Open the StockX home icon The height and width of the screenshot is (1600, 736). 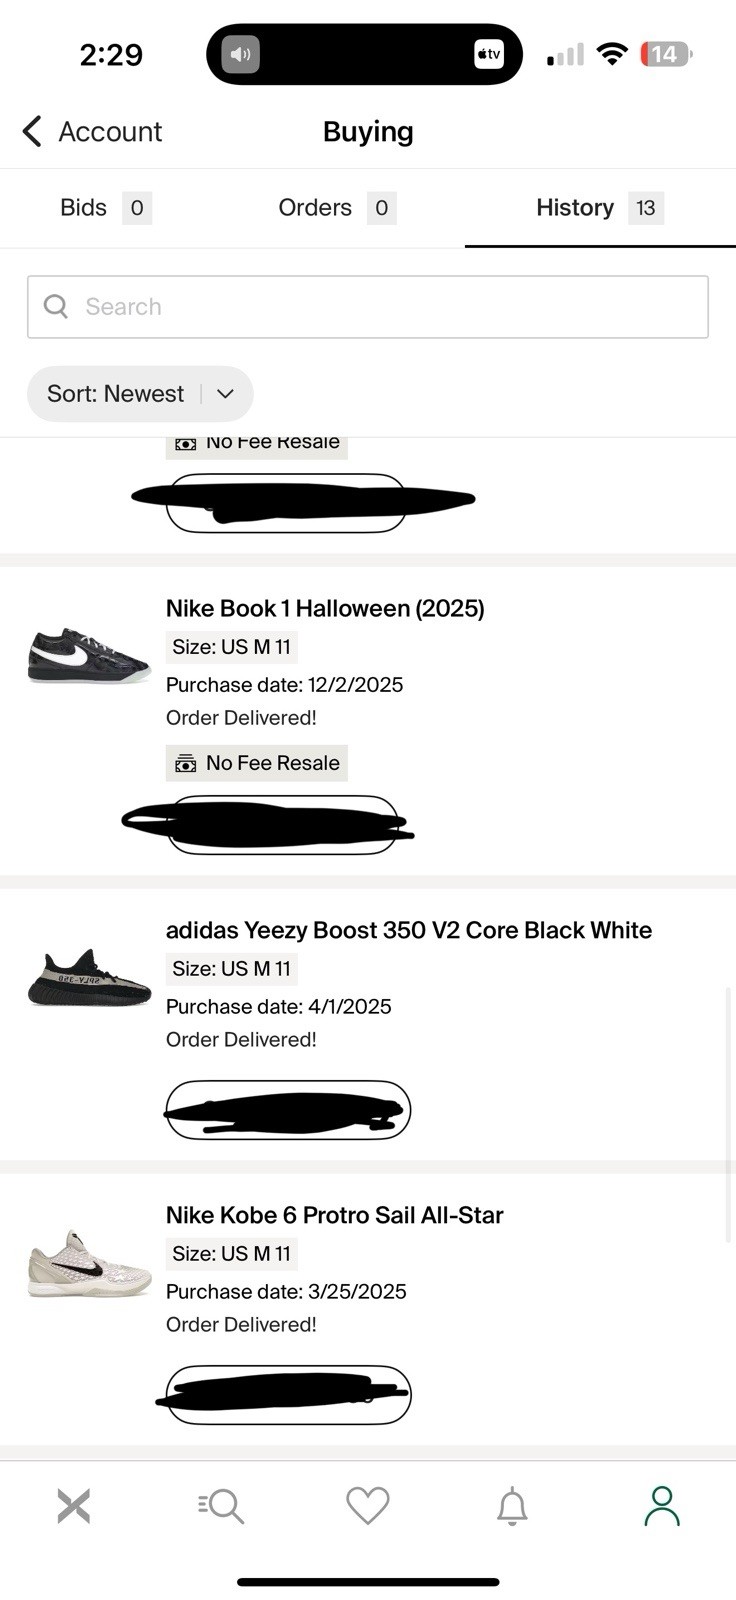click(x=73, y=1505)
